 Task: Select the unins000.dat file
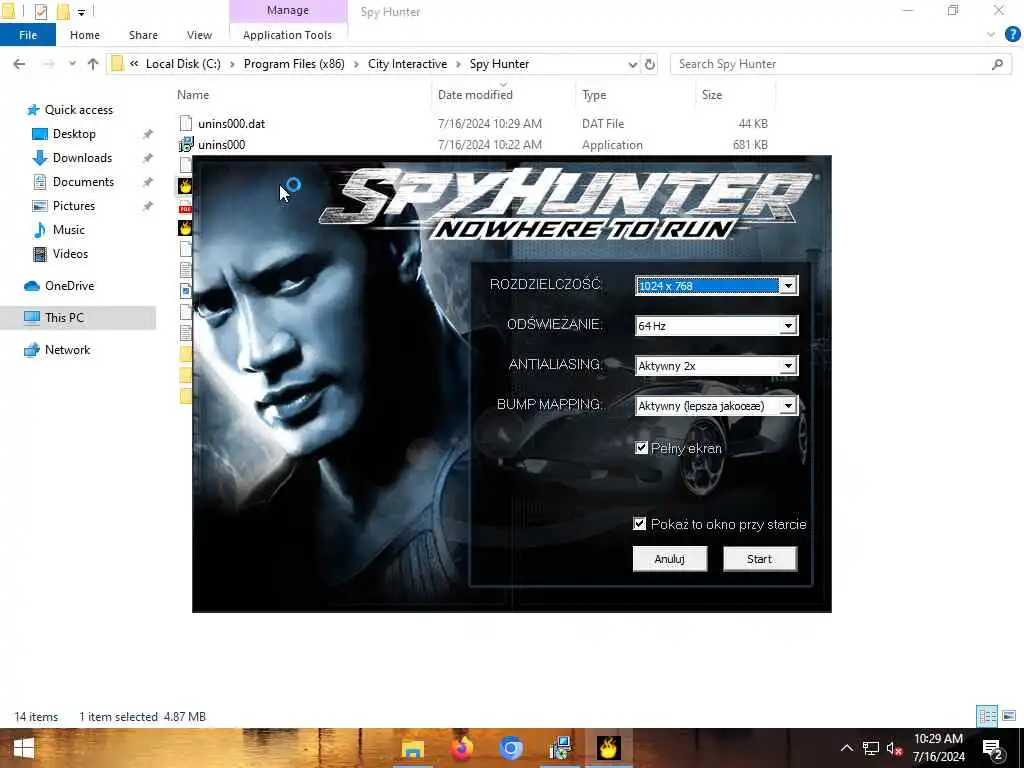(231, 123)
